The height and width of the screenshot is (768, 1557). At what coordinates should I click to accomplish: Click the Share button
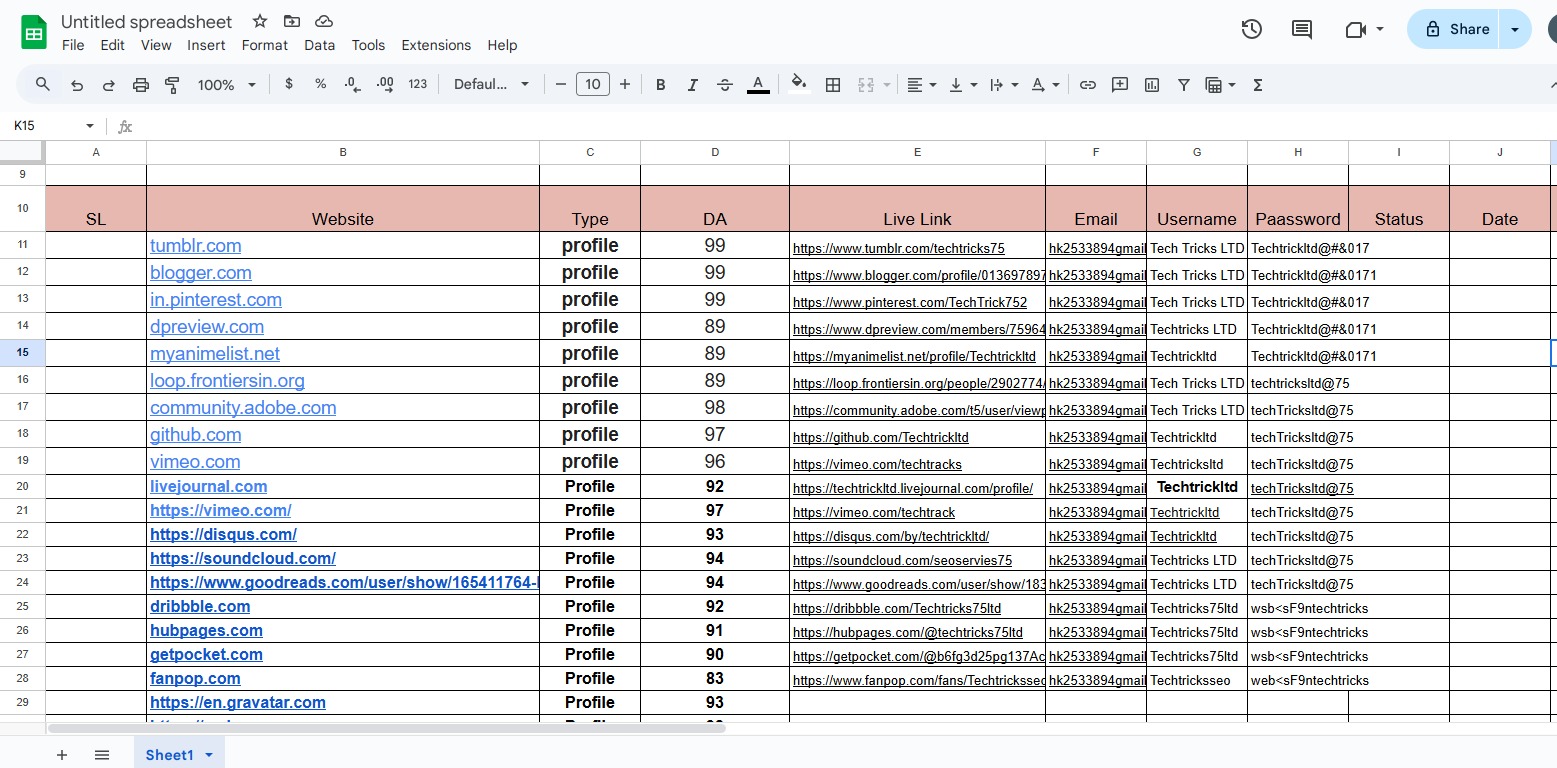(1457, 29)
